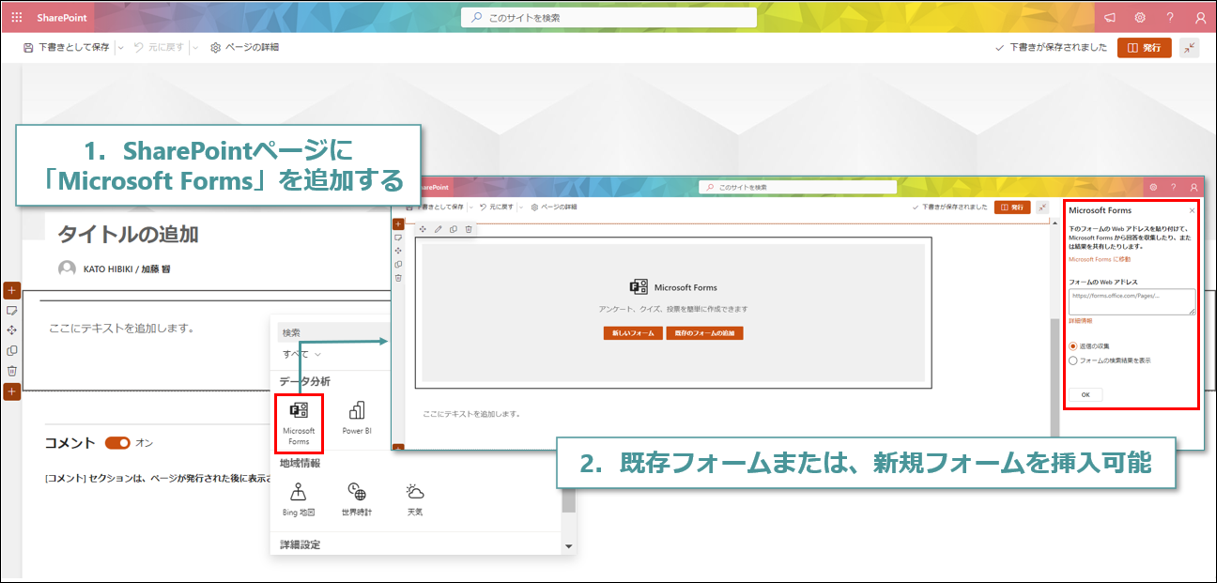
Task: Click the move section icon on main page's left toolbar
Action: coord(12,330)
